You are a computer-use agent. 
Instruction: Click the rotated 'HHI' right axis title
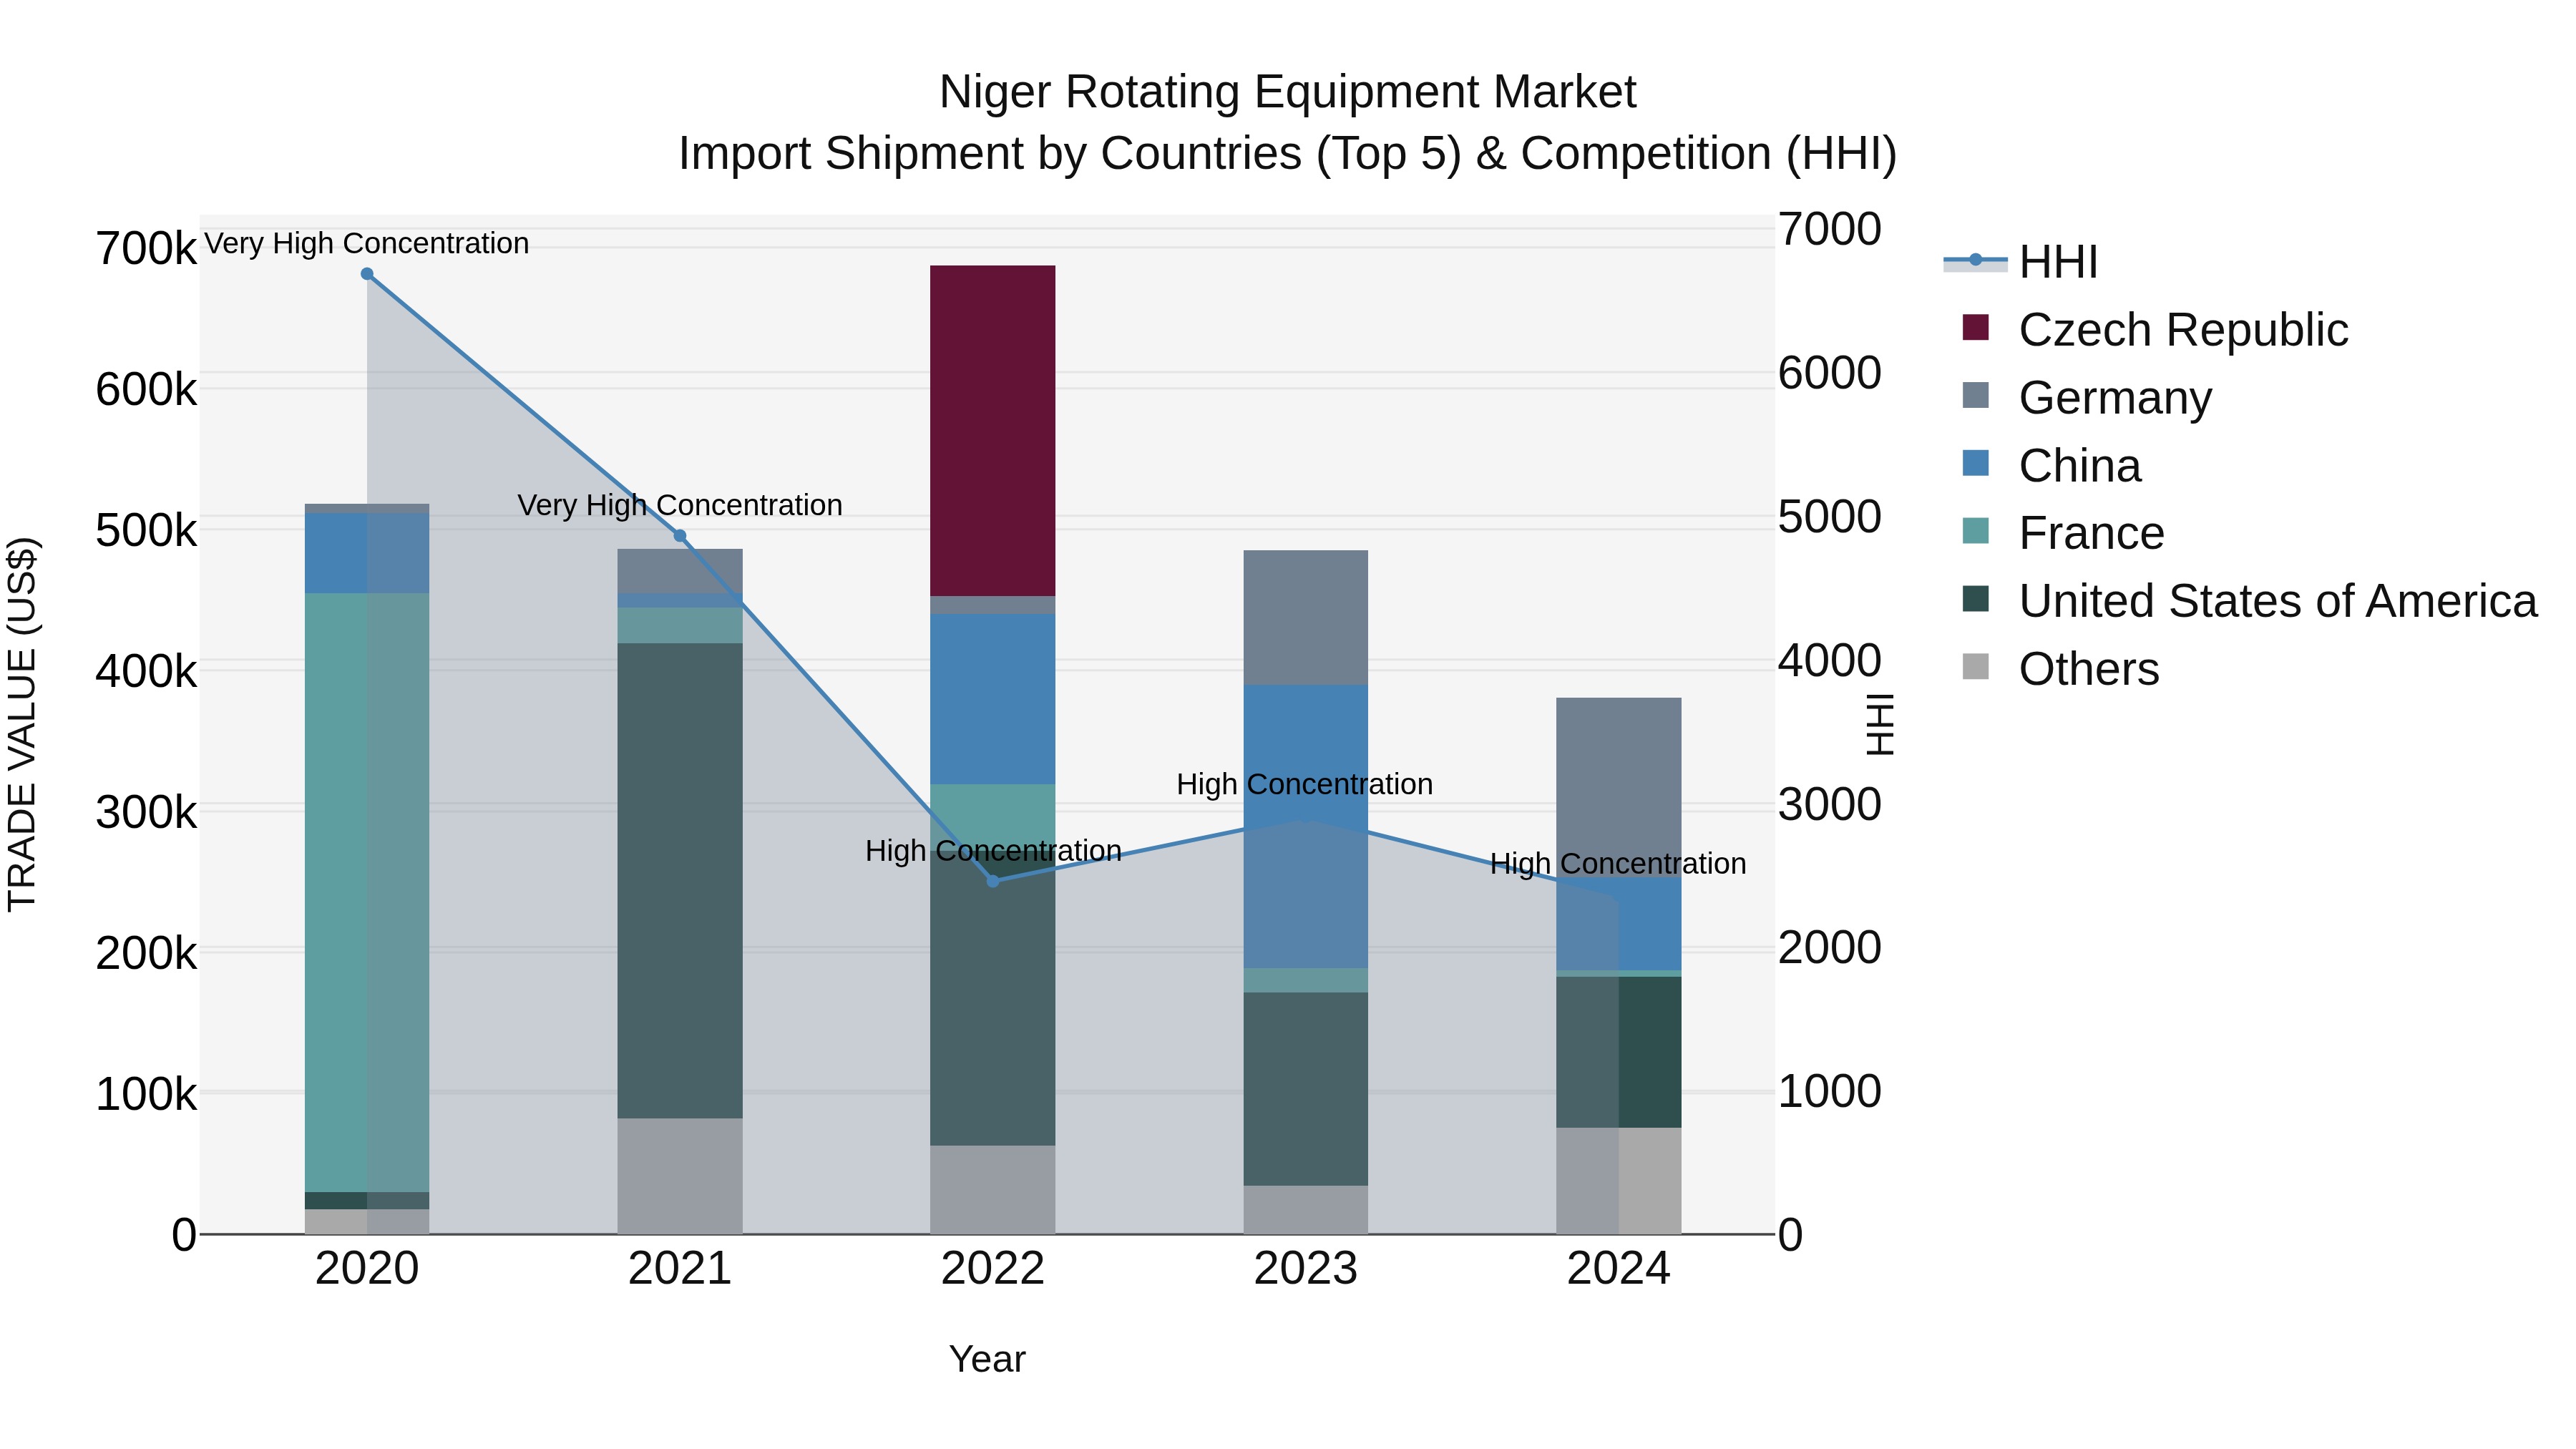click(1880, 724)
